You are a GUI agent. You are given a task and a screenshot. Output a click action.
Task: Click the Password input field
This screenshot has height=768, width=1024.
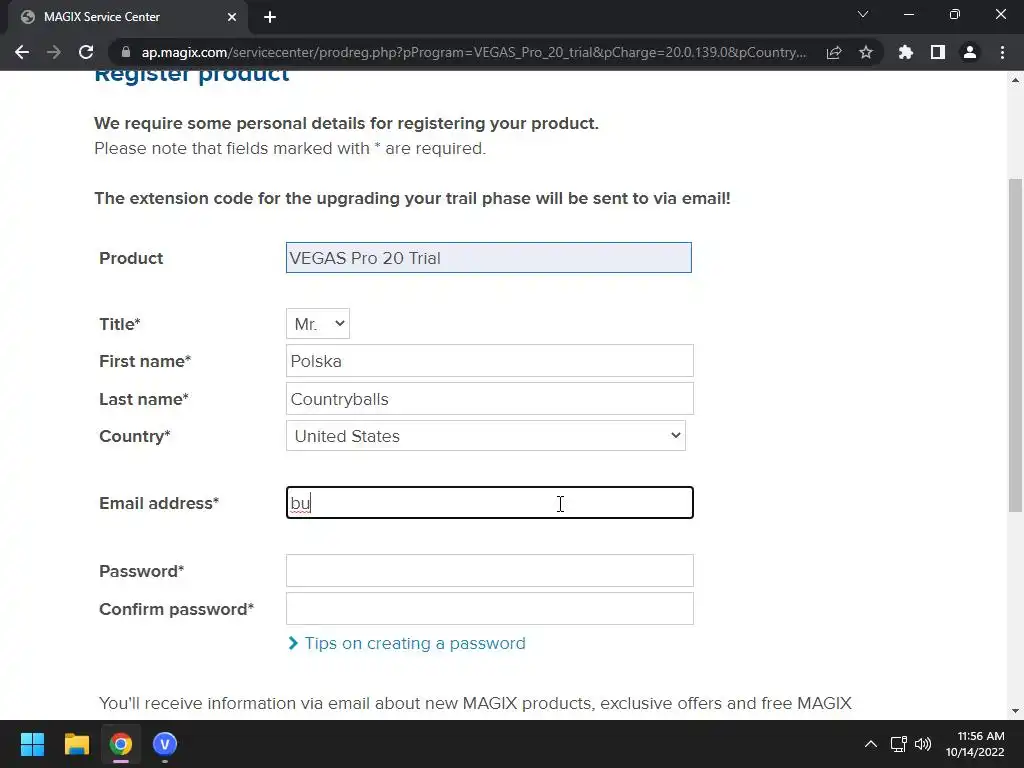[x=490, y=571]
